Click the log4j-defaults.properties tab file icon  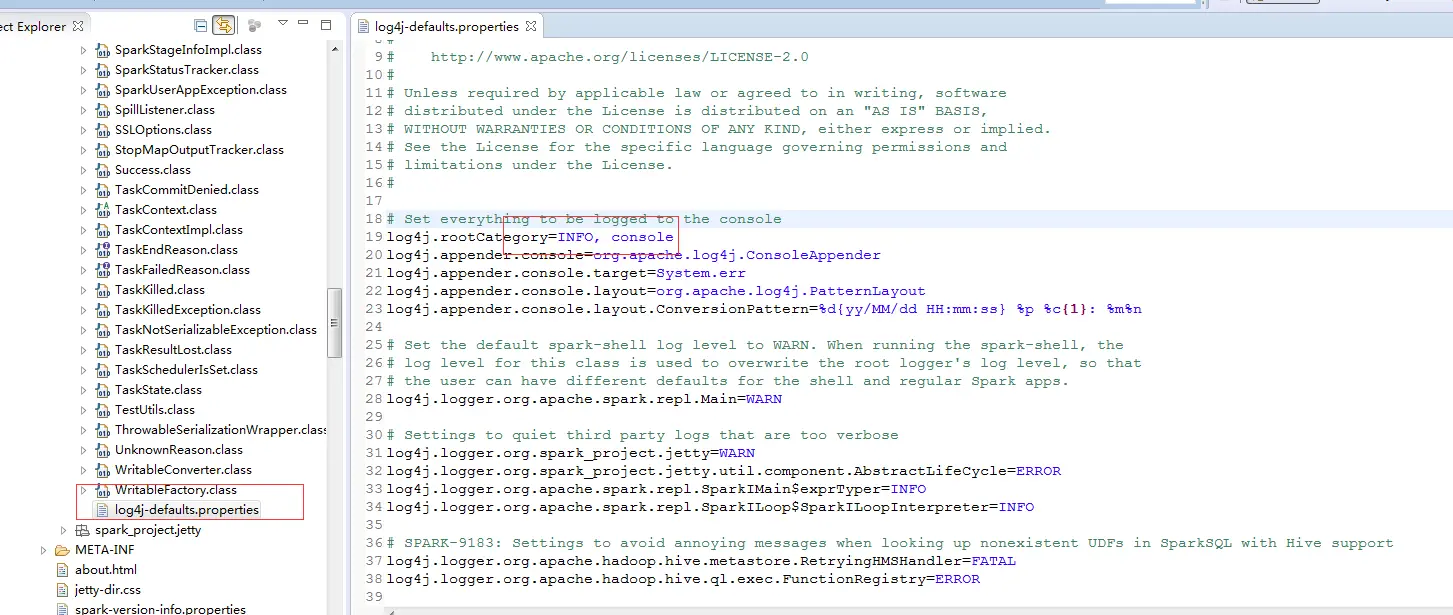pyautogui.click(x=364, y=27)
